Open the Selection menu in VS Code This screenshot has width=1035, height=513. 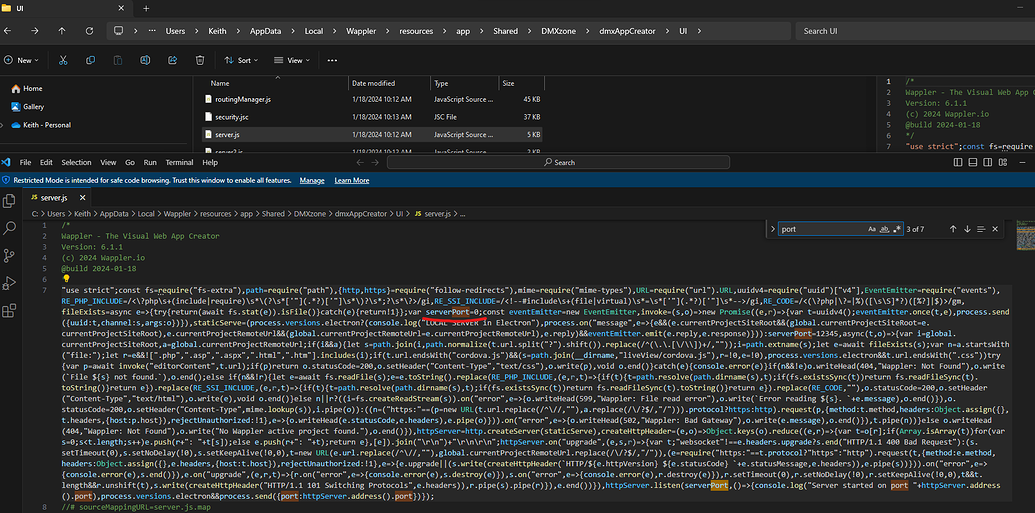tap(77, 162)
